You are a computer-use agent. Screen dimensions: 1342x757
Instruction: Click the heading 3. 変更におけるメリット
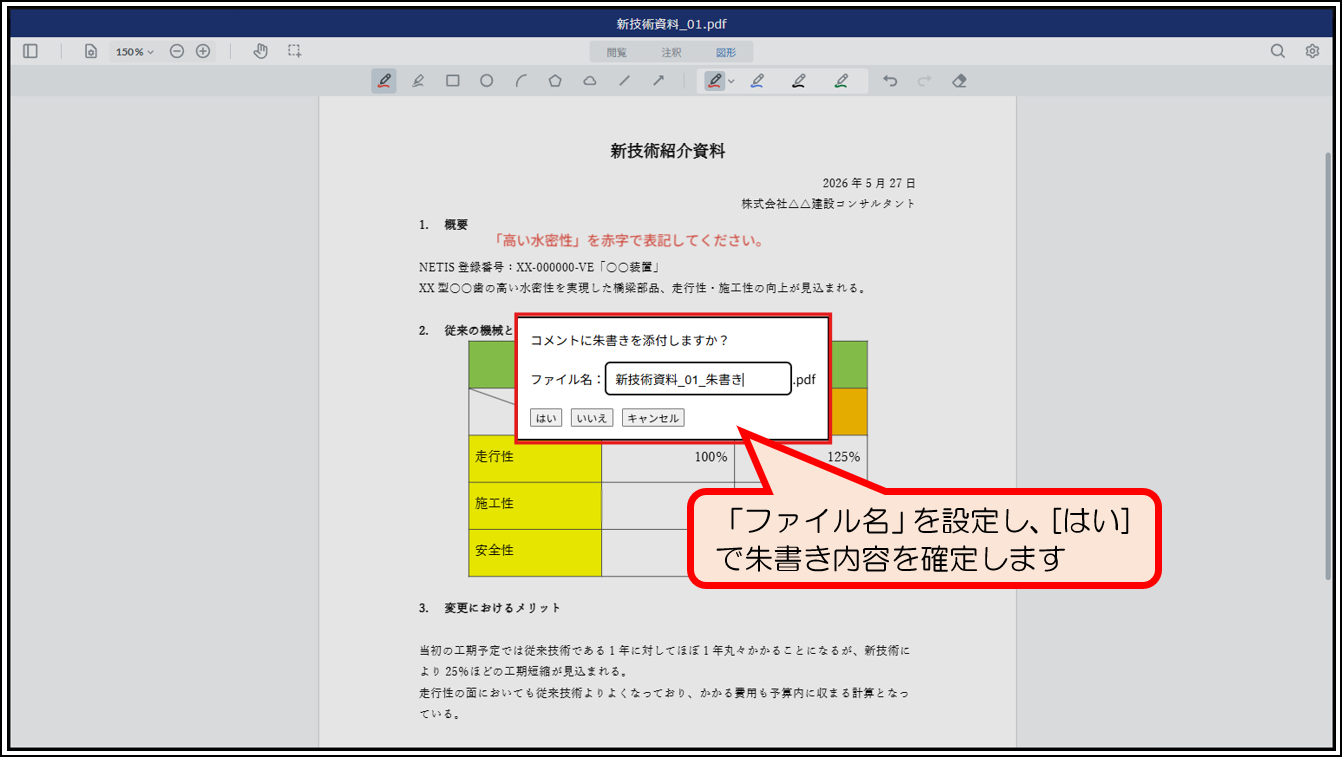click(x=490, y=608)
